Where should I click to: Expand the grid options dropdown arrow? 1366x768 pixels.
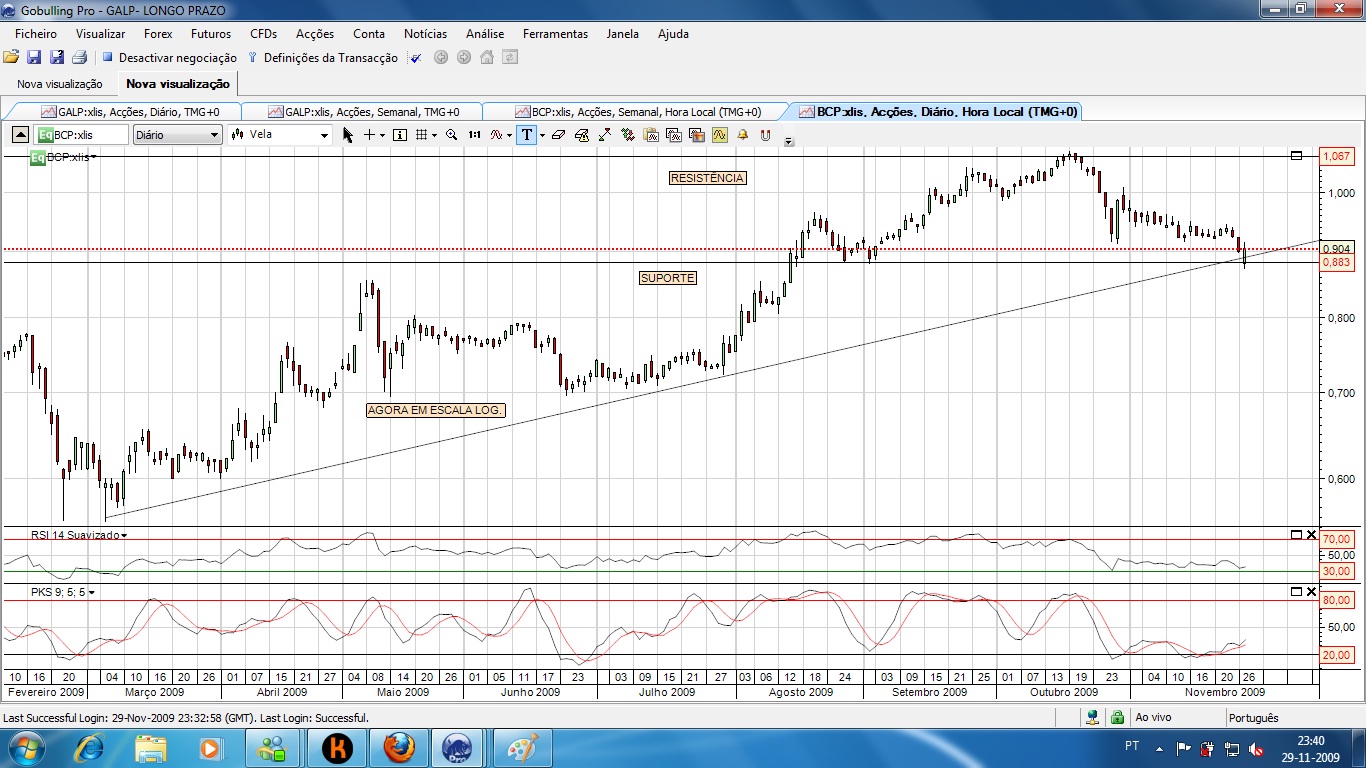pyautogui.click(x=434, y=135)
